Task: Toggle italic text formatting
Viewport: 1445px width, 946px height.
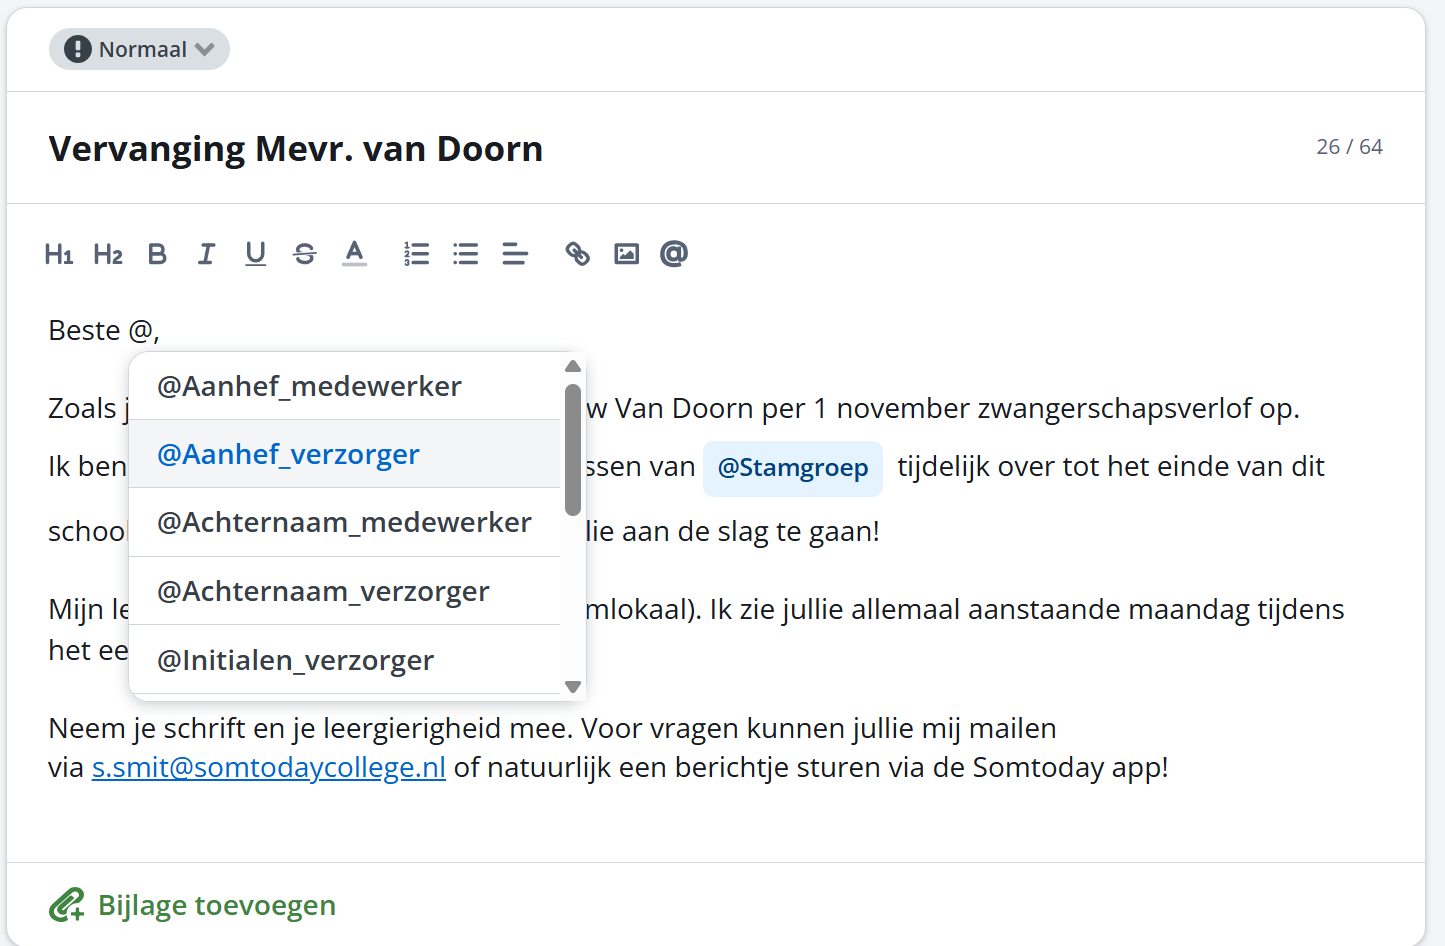Action: [206, 254]
